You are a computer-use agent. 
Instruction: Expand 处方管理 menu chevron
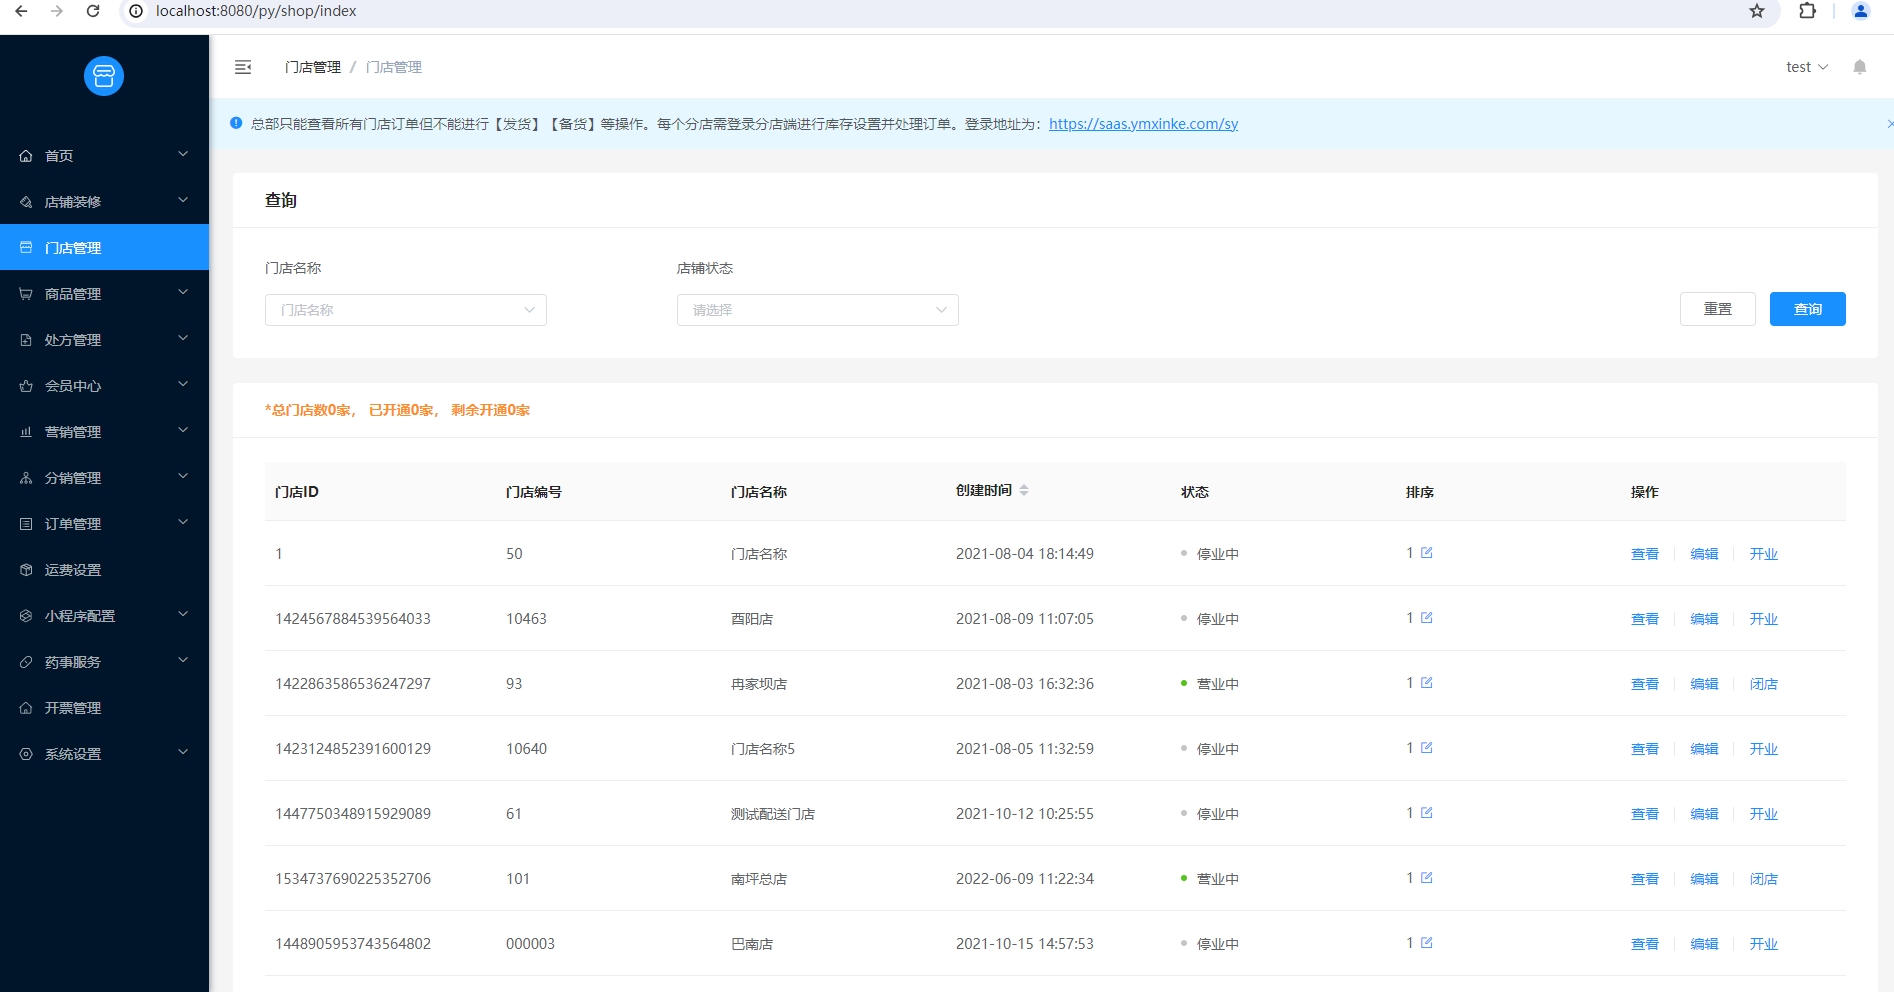(x=183, y=338)
